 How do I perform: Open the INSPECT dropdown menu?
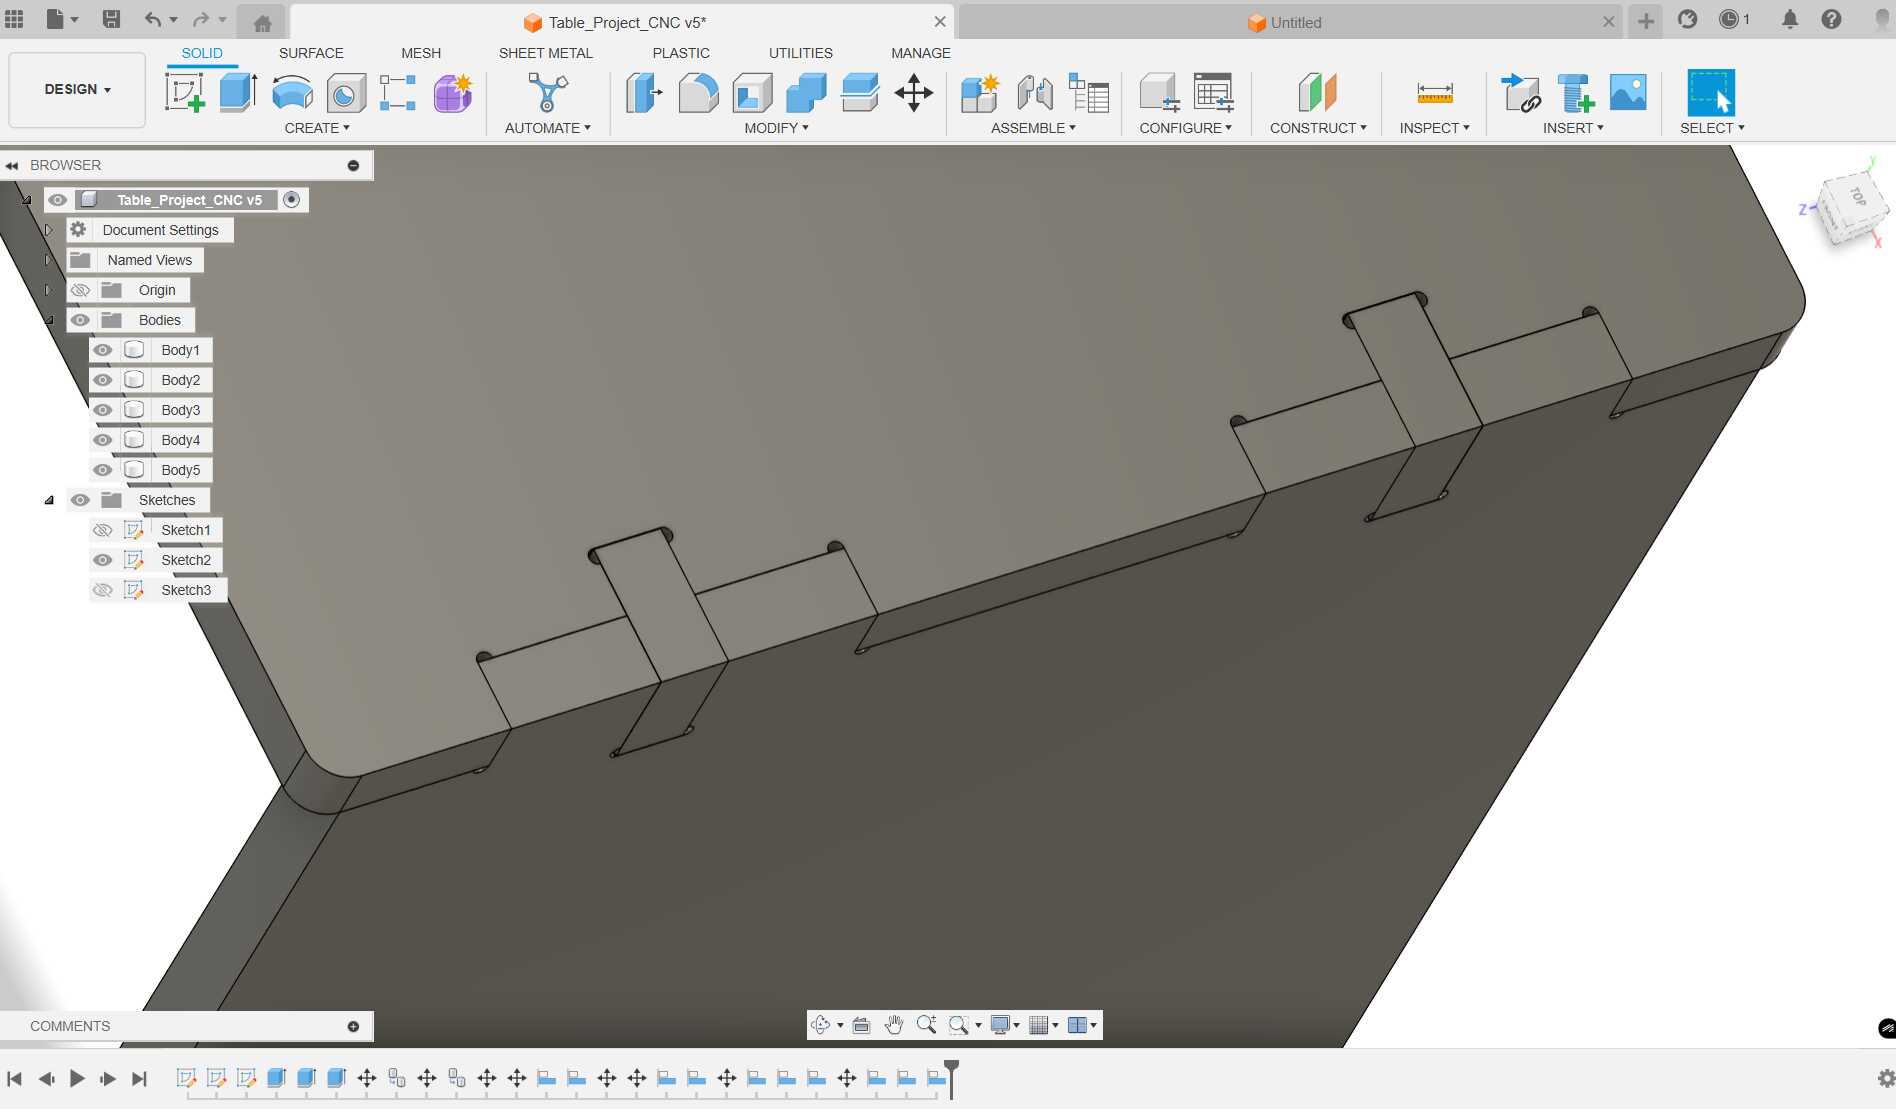(1435, 128)
